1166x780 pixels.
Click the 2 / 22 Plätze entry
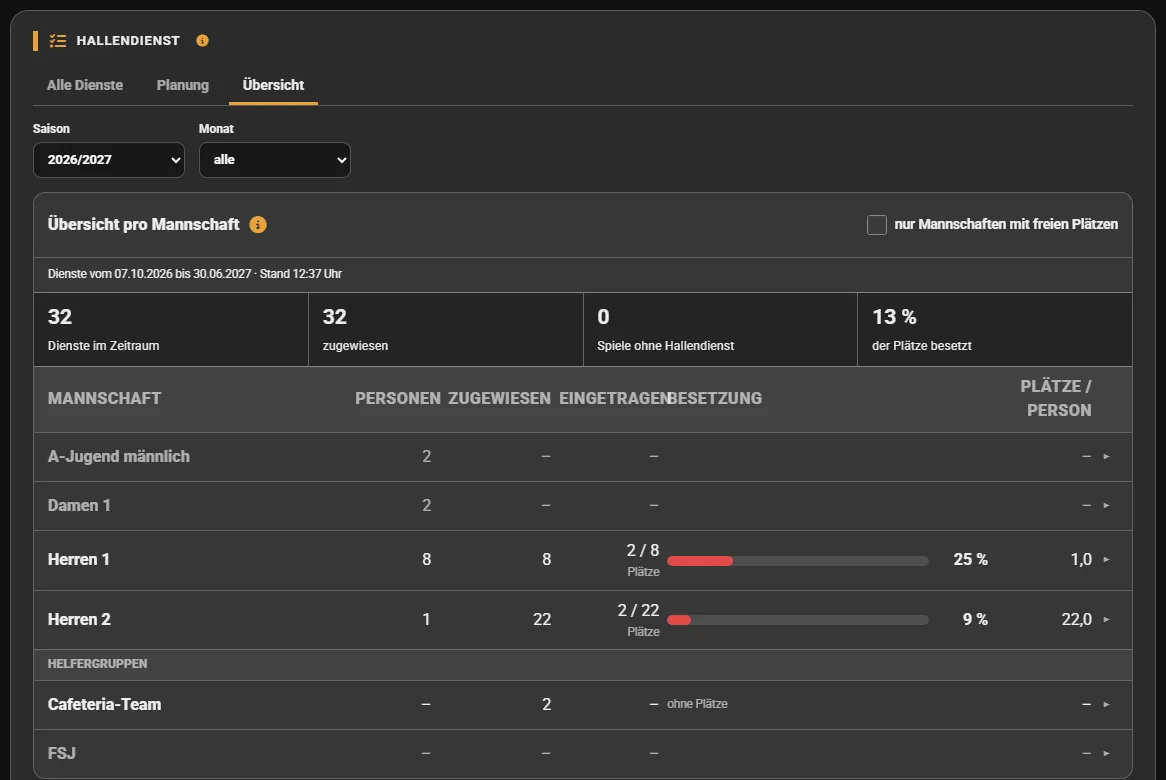pyautogui.click(x=638, y=620)
